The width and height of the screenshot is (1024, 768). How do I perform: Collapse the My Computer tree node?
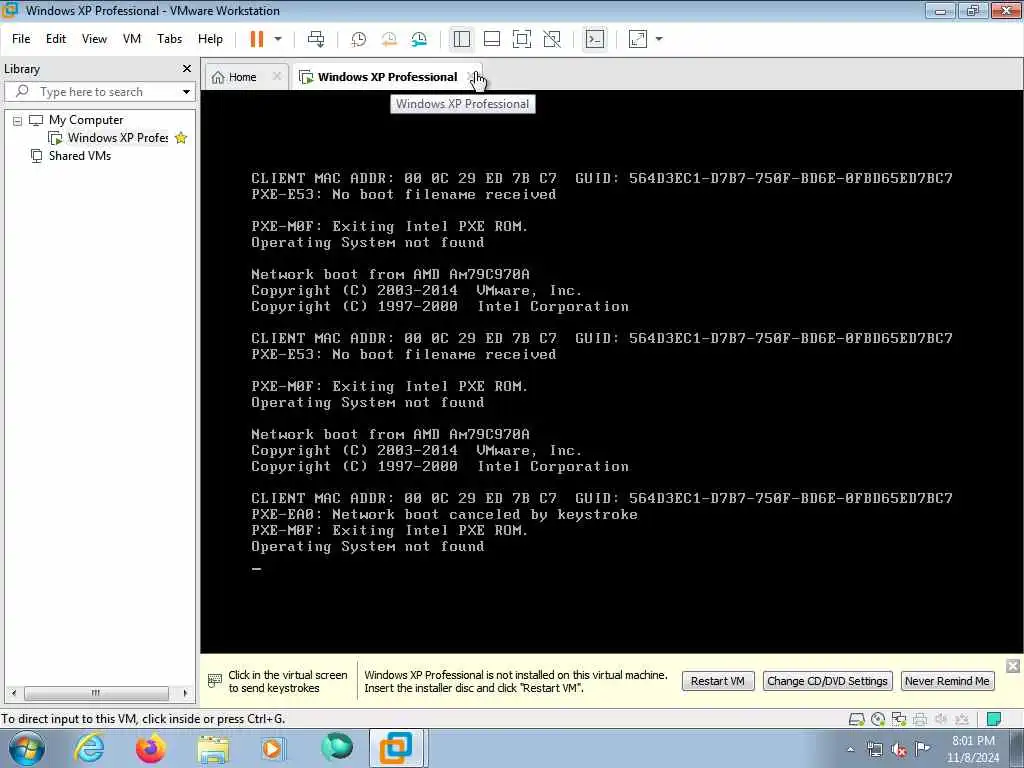(x=18, y=121)
